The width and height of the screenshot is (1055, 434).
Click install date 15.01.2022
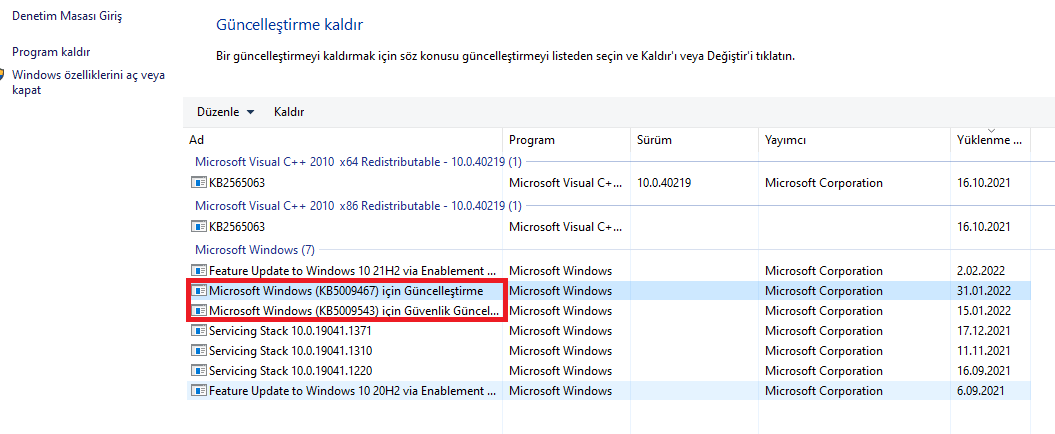pos(984,311)
